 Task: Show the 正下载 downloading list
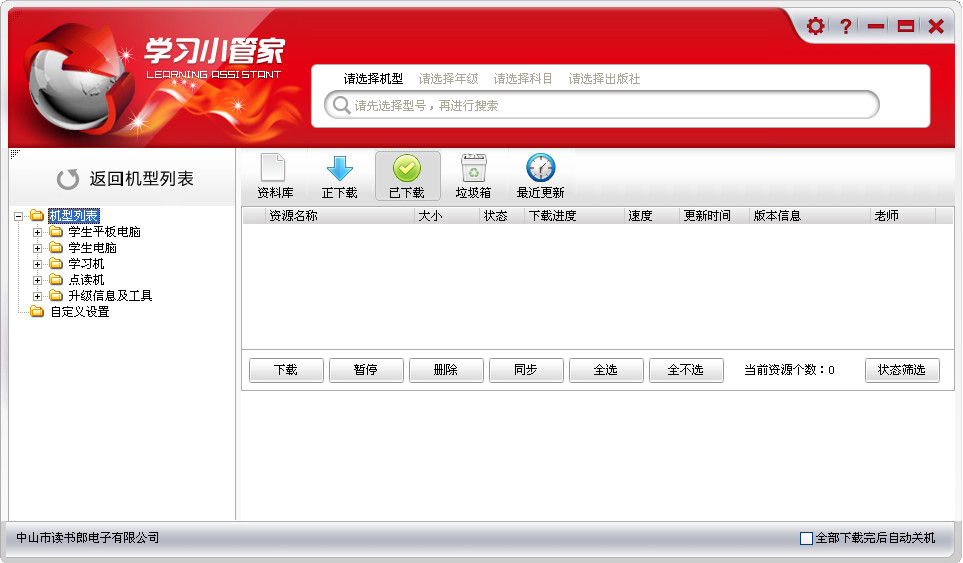[340, 169]
